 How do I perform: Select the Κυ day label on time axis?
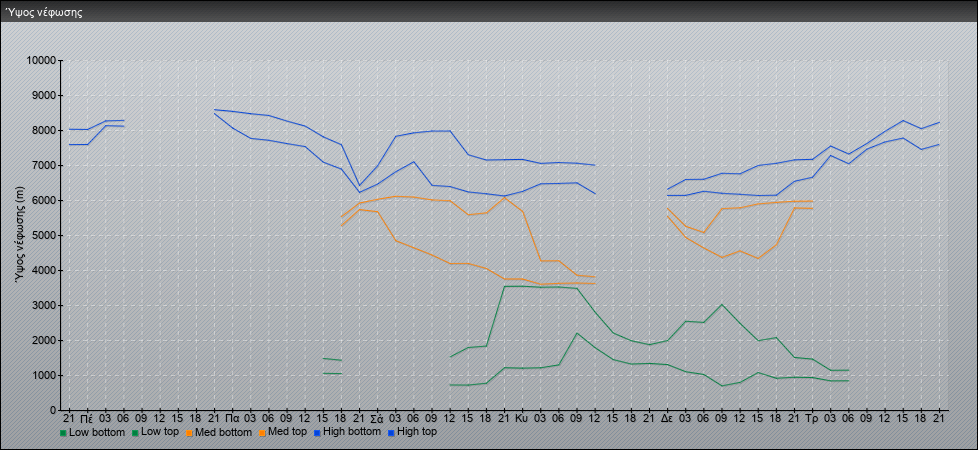point(522,417)
